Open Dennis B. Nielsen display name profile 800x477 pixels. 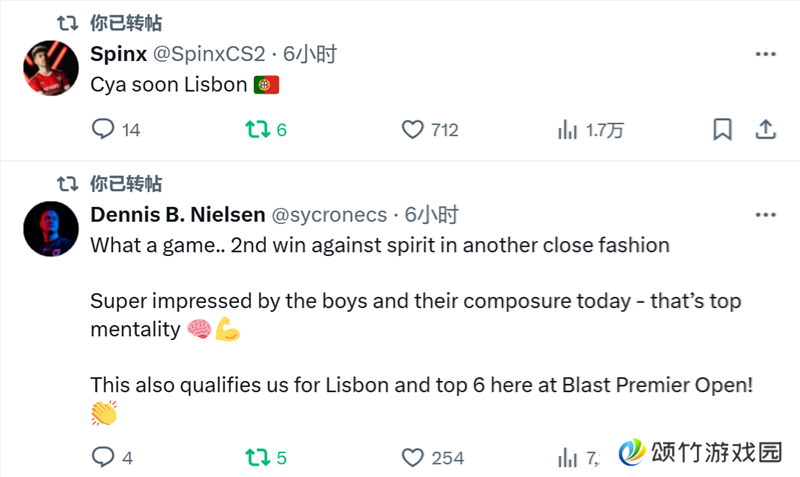coord(178,215)
